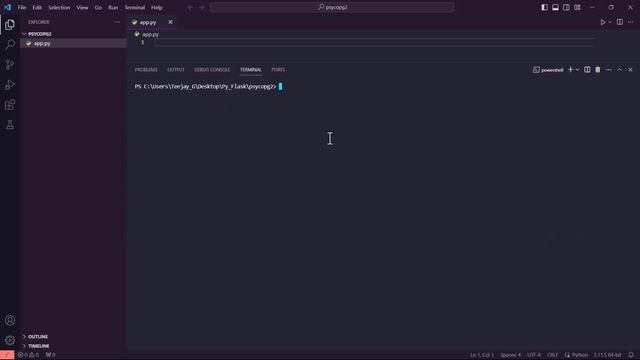Open the Help menu
Image resolution: width=640 pixels, height=360 pixels.
[157, 7]
